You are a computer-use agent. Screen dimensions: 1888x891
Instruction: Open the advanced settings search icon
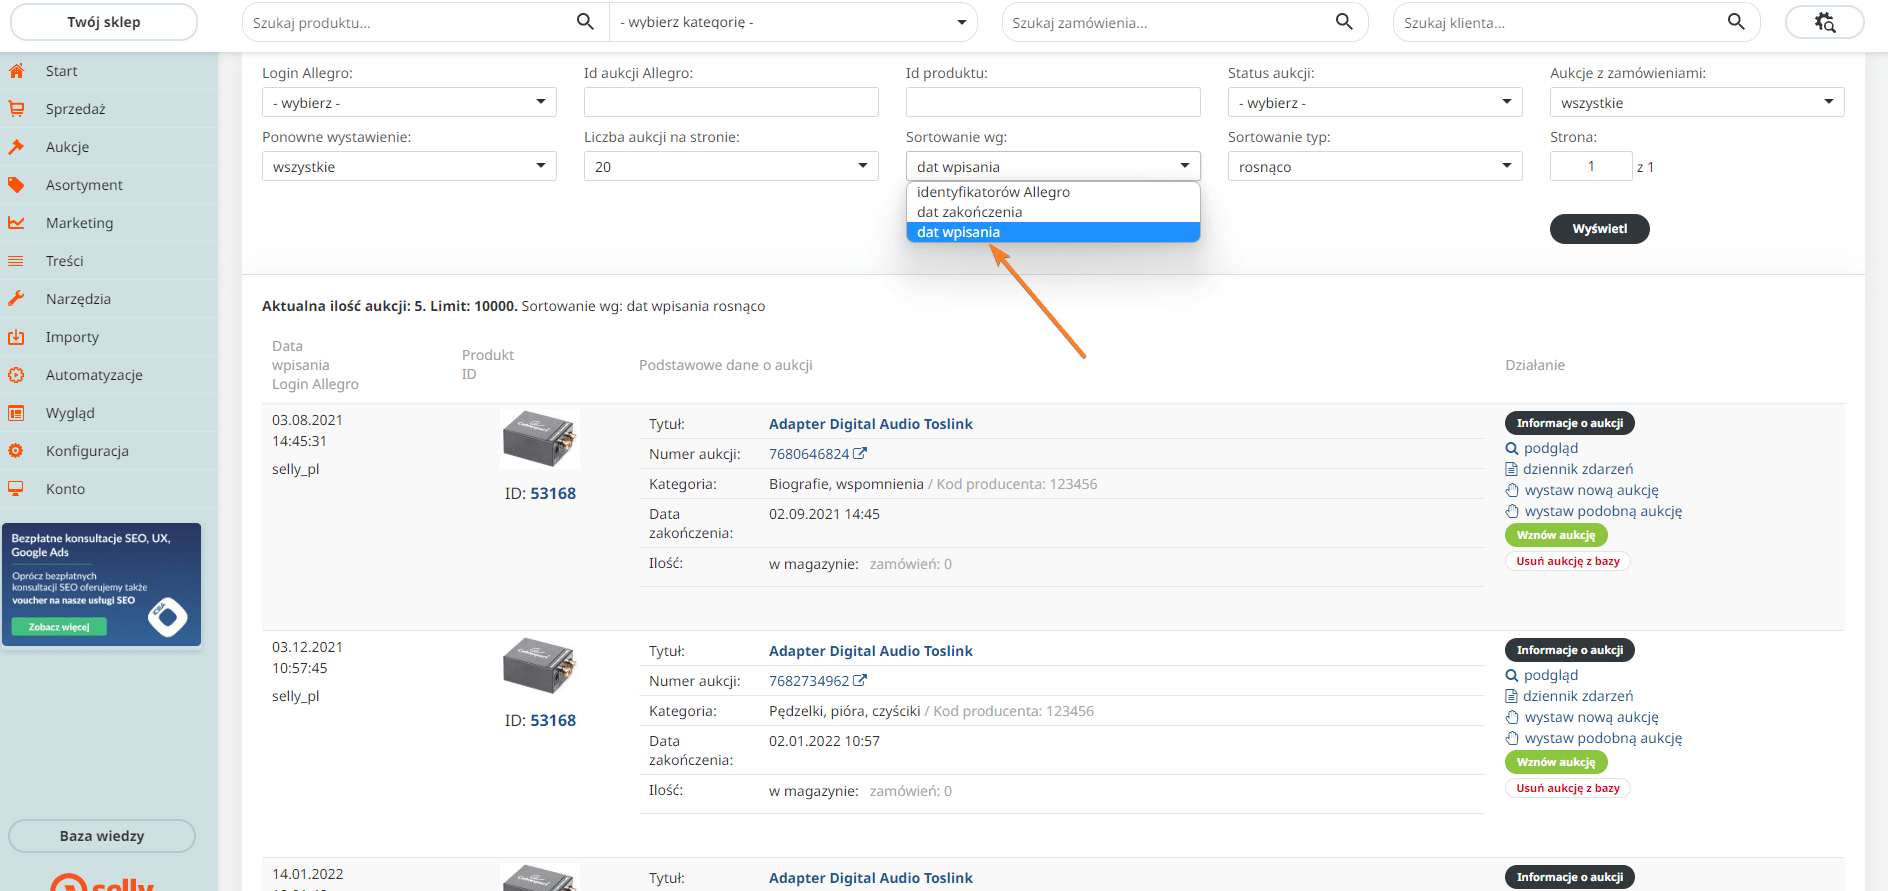coord(1824,22)
